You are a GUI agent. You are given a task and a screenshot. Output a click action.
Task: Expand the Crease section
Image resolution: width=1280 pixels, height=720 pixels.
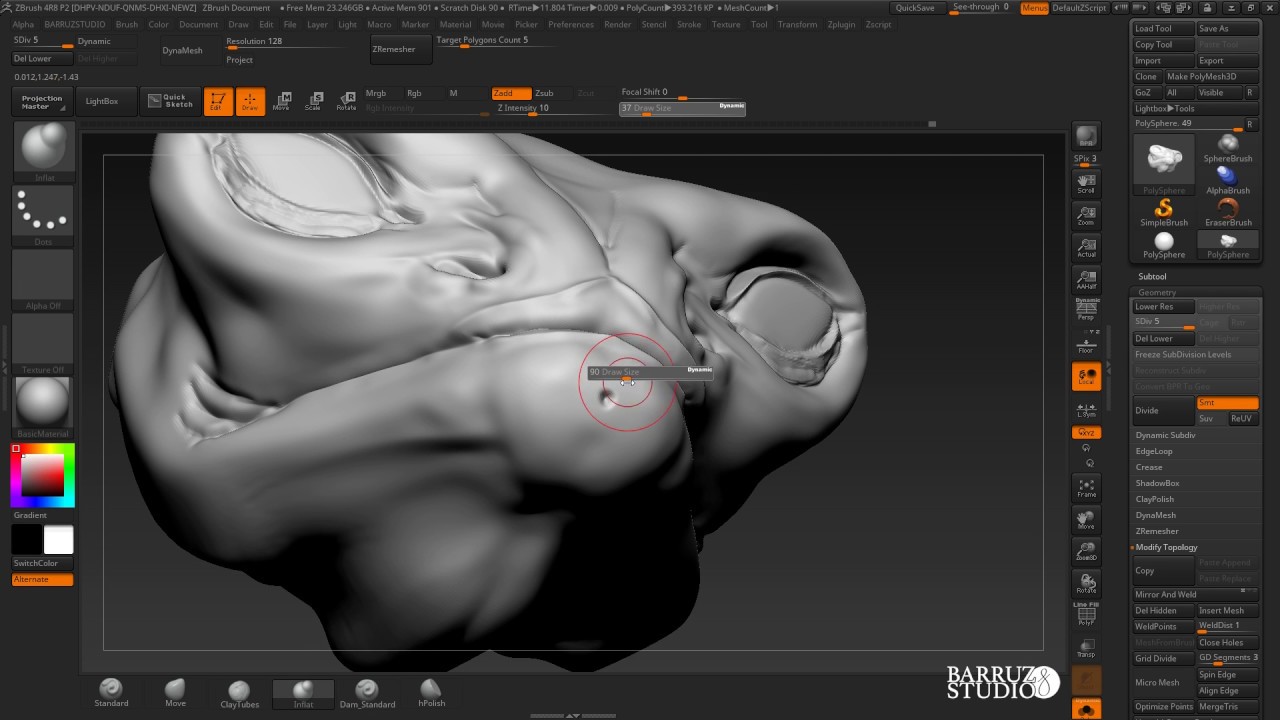1149,467
